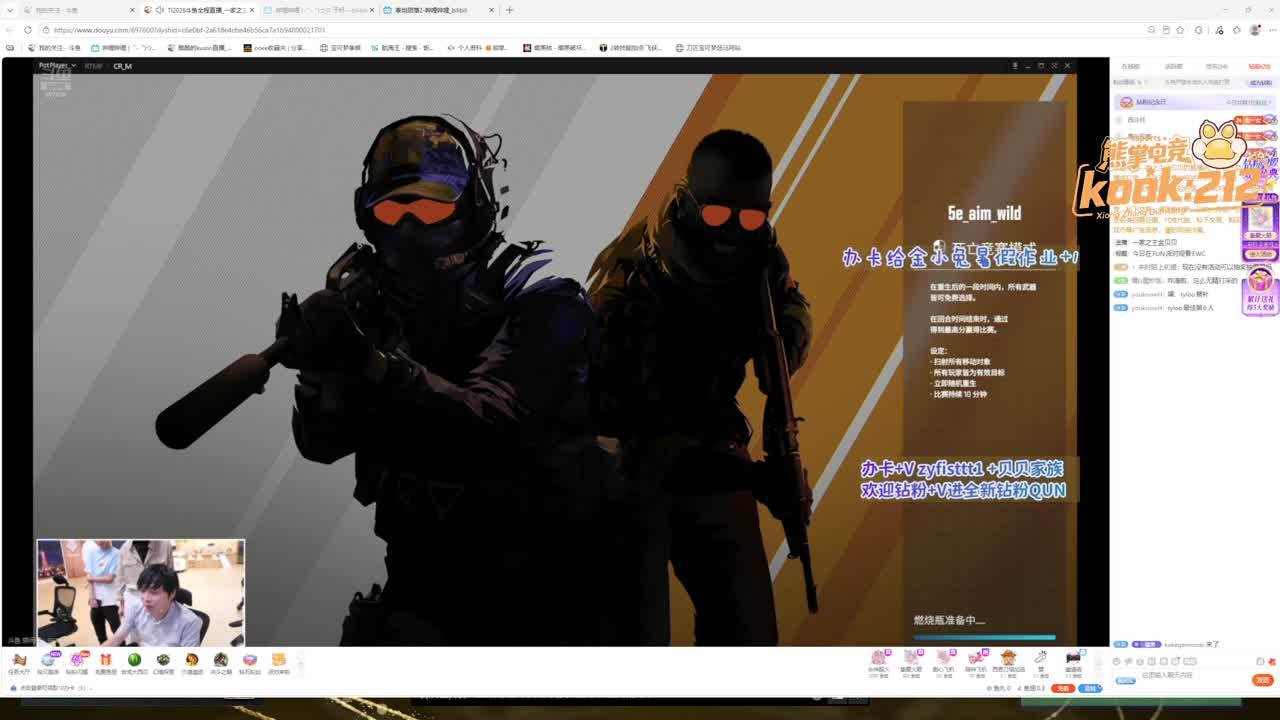Open the favorites icon left of the bookmarks
This screenshot has height=720, width=1280.
(10, 48)
